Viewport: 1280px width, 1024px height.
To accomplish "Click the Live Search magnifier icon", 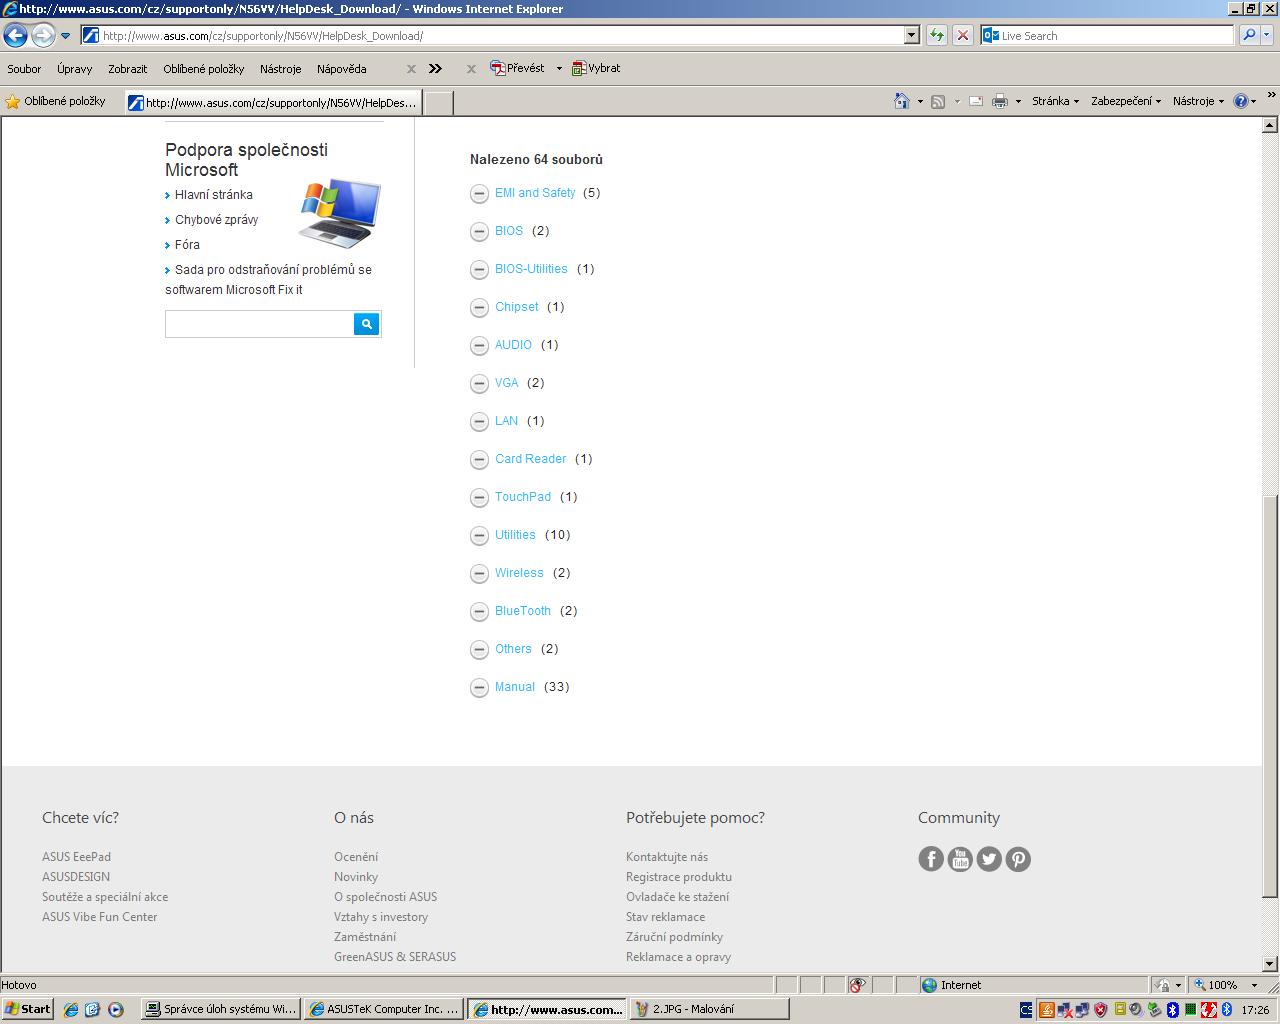I will tap(1249, 35).
